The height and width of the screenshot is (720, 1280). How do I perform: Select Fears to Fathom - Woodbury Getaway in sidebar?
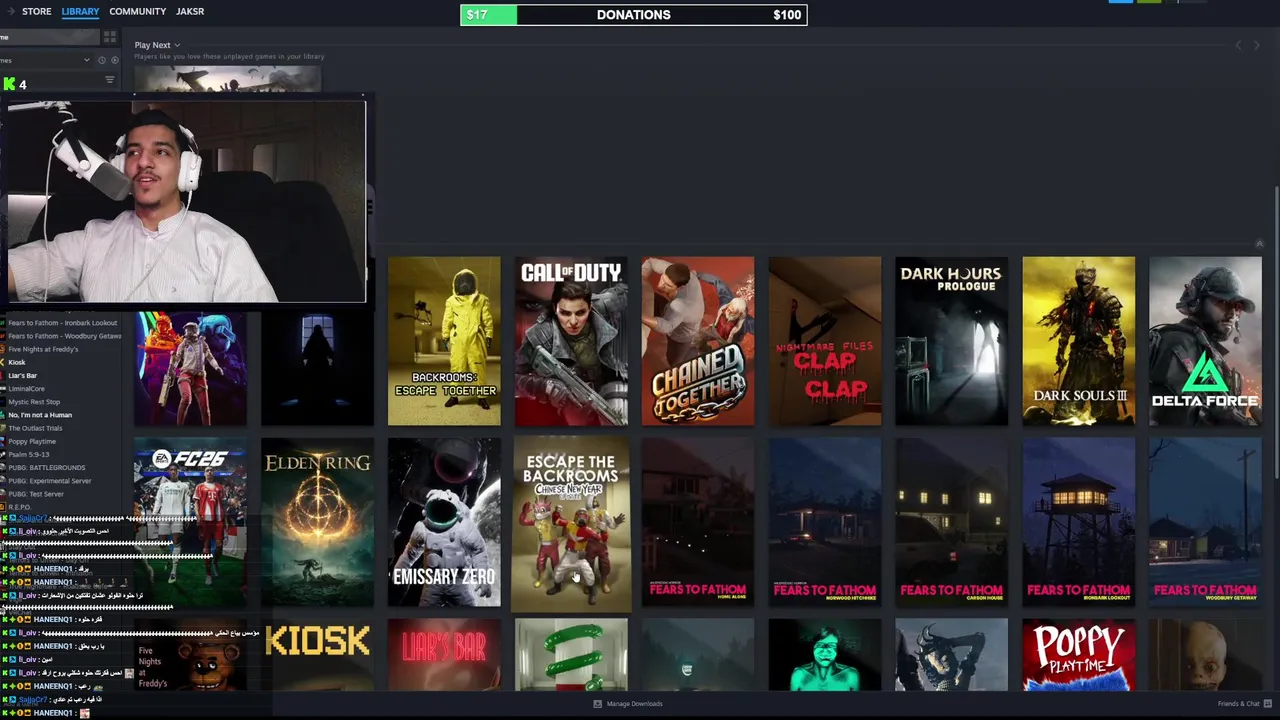[x=62, y=336]
